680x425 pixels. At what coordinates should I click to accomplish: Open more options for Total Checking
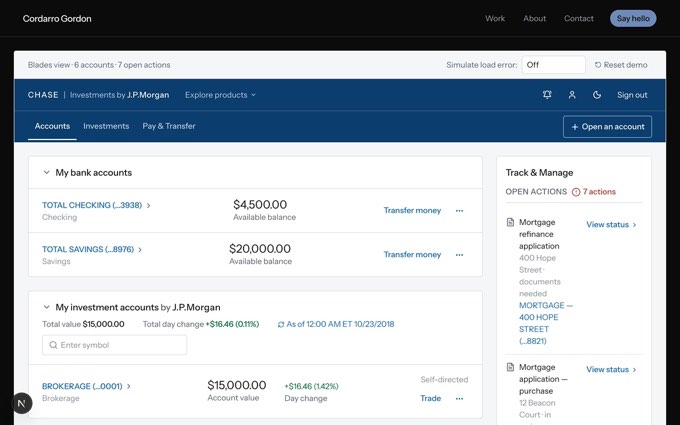(459, 211)
